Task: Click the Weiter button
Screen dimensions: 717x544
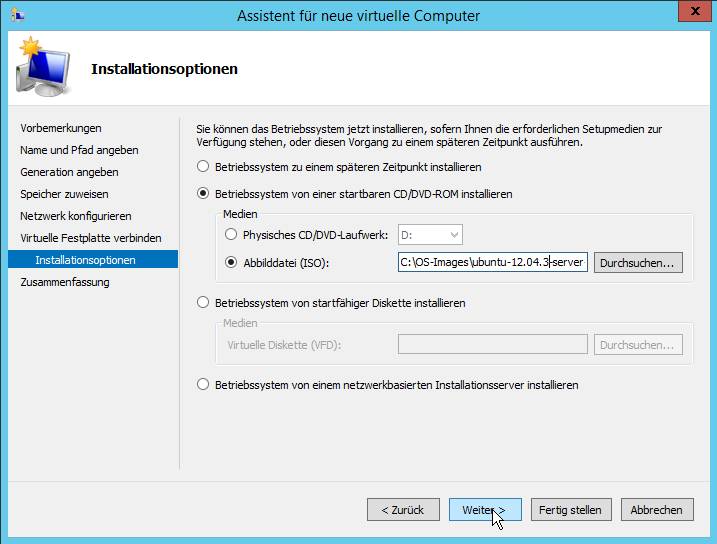Action: pos(485,510)
